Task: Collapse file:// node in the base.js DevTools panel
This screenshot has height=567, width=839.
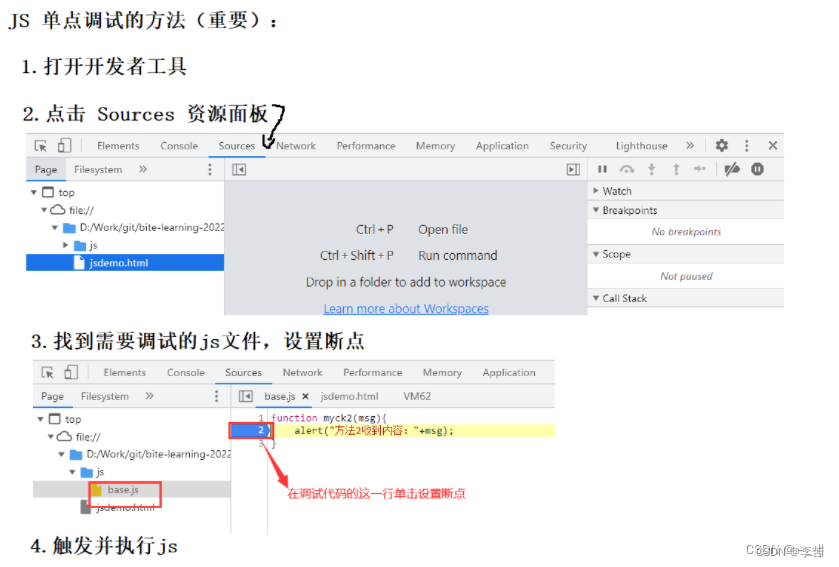Action: [51, 436]
